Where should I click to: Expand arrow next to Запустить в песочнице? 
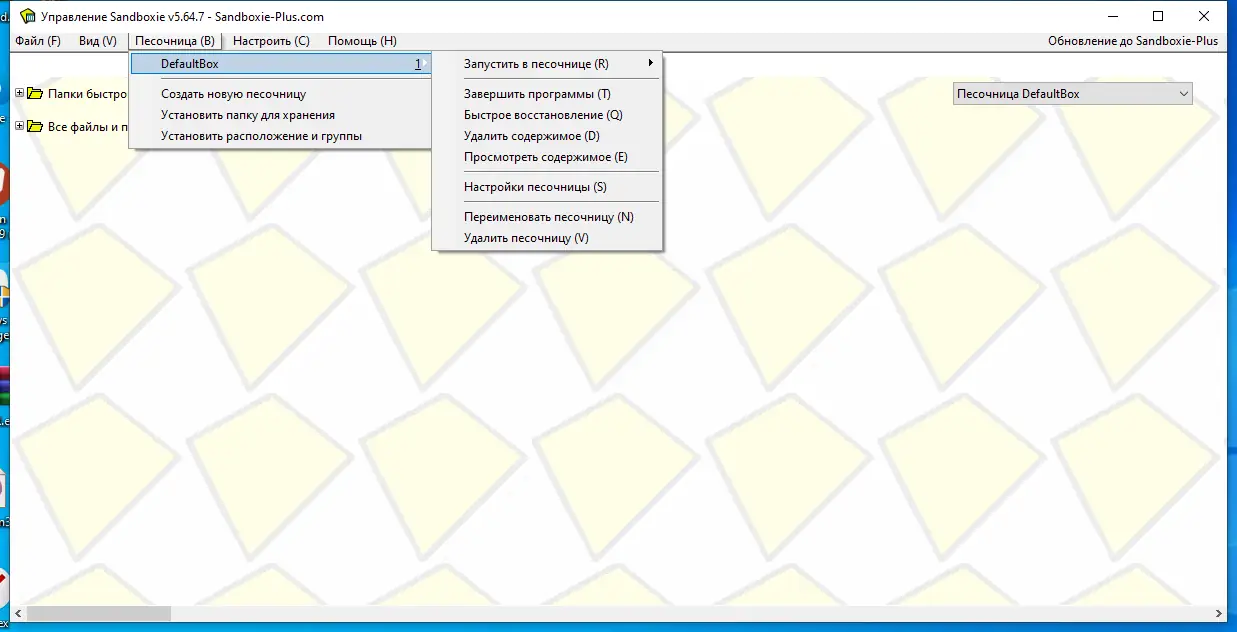(x=651, y=64)
